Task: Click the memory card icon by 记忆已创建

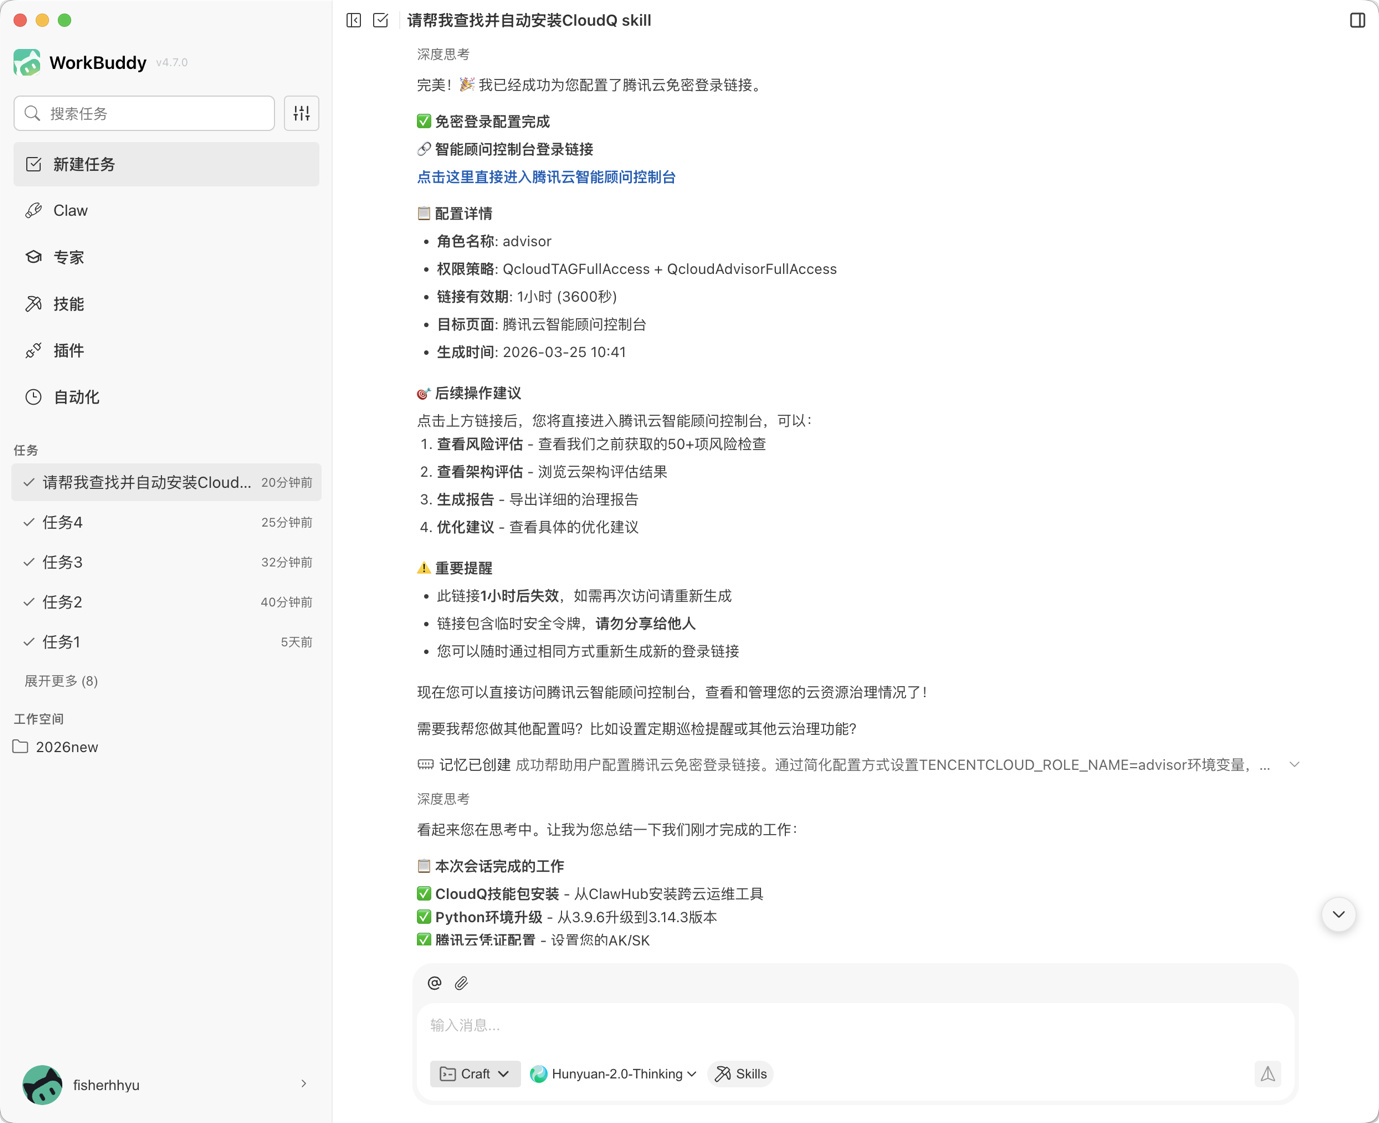Action: pyautogui.click(x=425, y=765)
